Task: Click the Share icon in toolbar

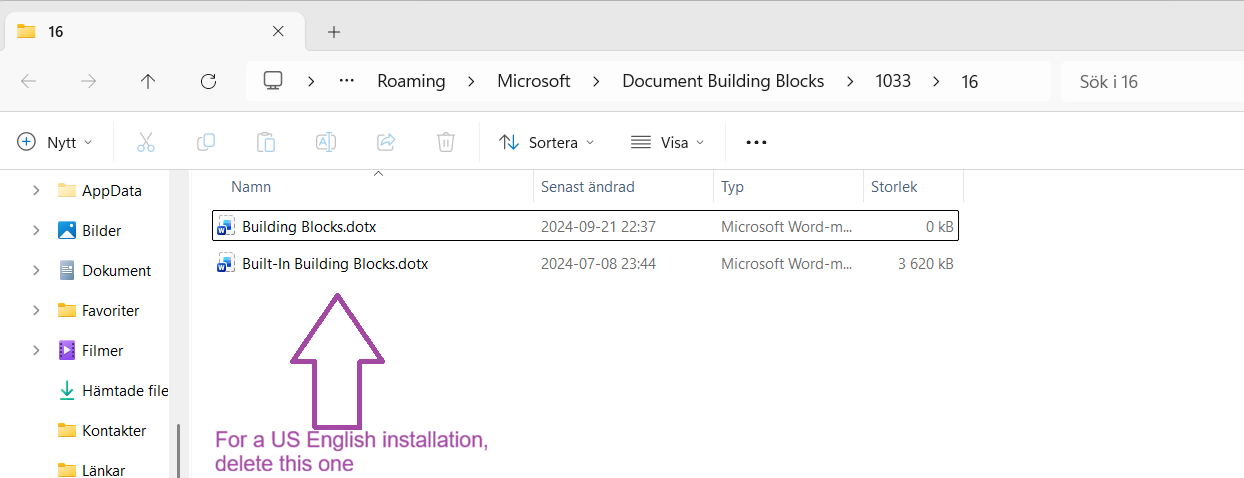Action: pos(386,142)
